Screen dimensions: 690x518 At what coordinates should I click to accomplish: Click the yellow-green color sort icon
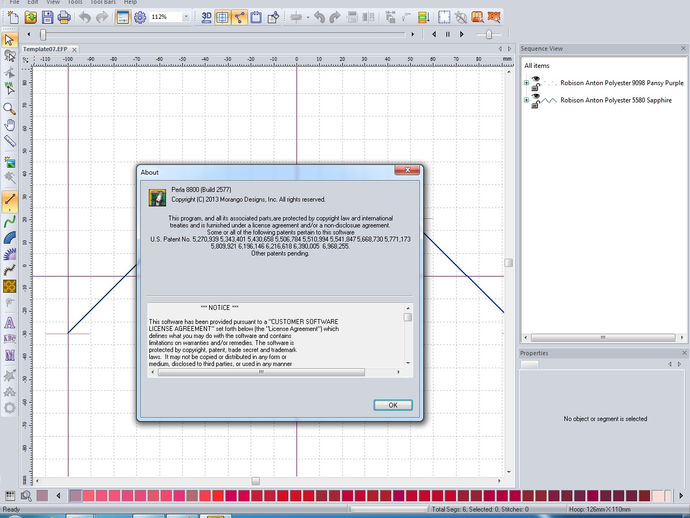423,17
